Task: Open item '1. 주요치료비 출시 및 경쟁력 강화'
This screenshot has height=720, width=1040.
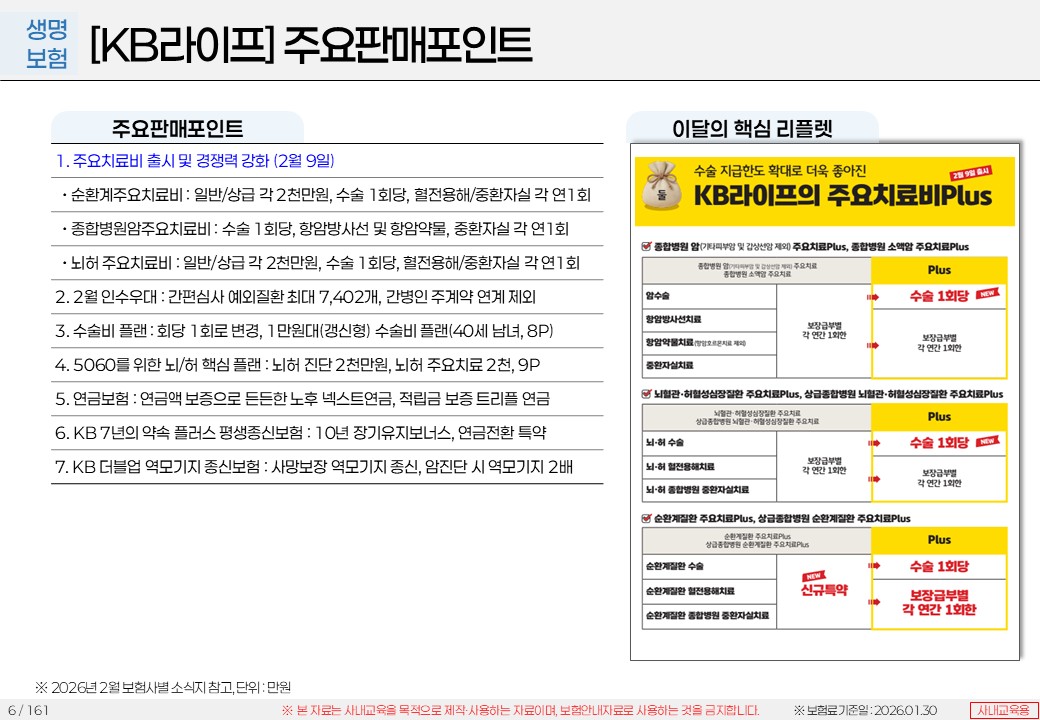Action: tap(196, 160)
